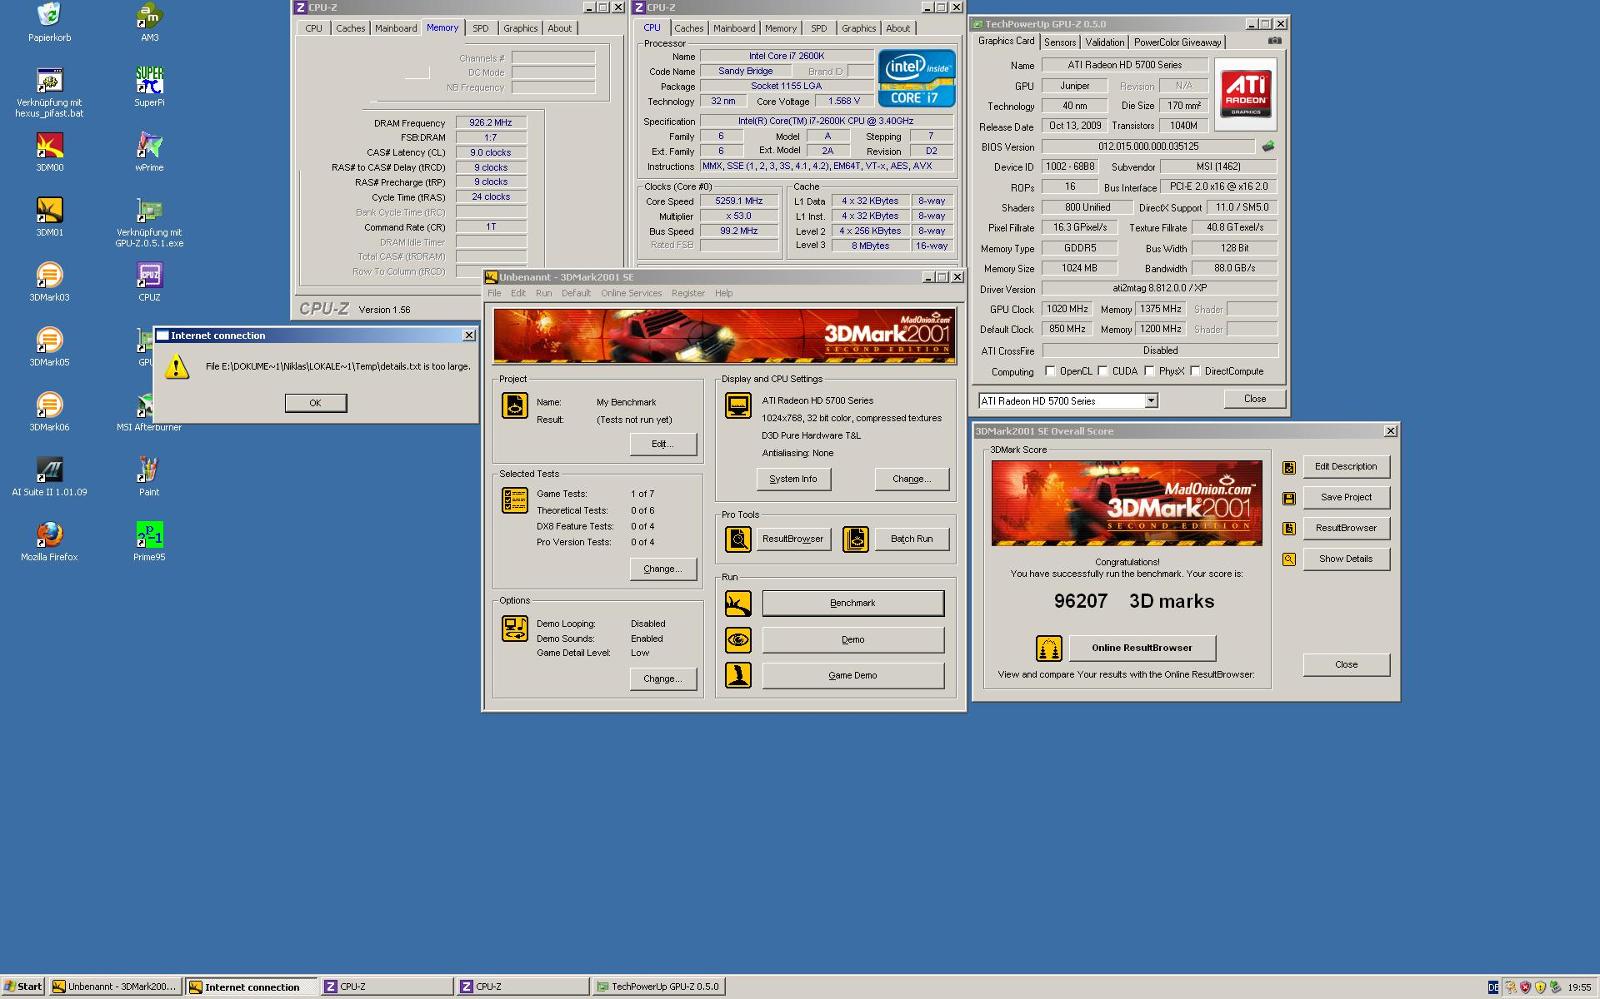Click the System Info button
The height and width of the screenshot is (999, 1600).
click(793, 479)
